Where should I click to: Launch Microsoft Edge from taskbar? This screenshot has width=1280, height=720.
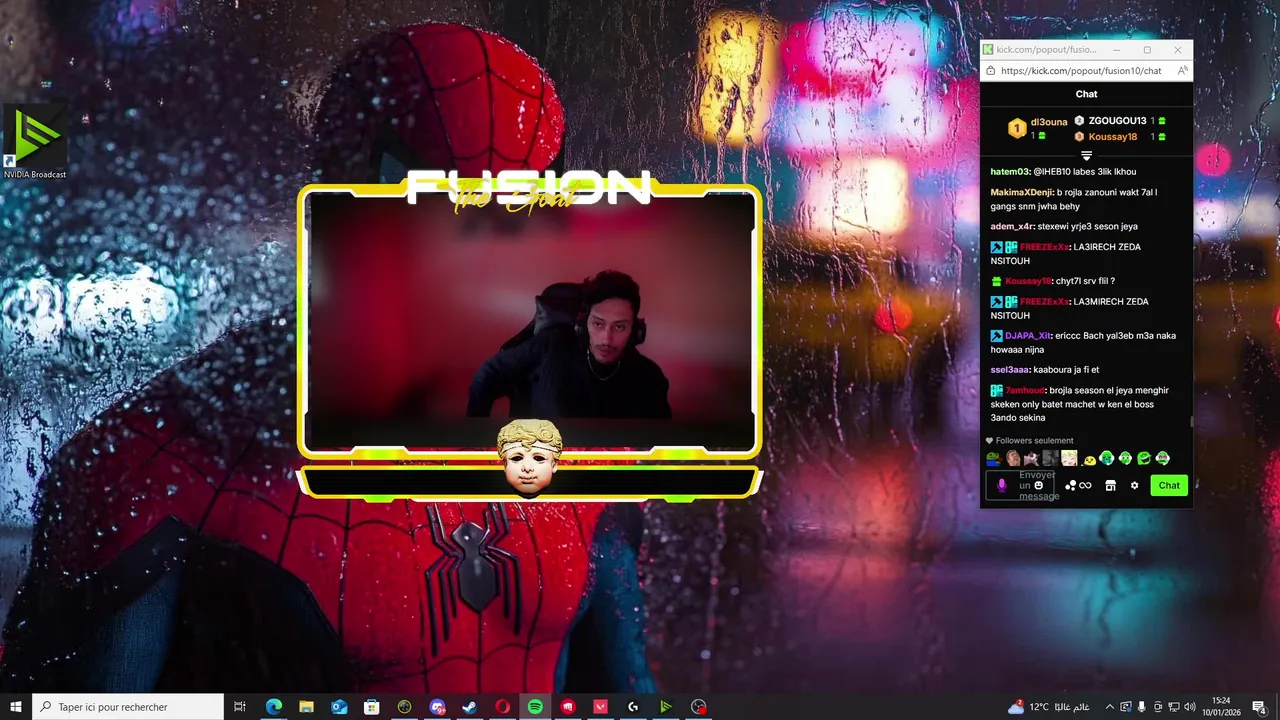pos(273,707)
